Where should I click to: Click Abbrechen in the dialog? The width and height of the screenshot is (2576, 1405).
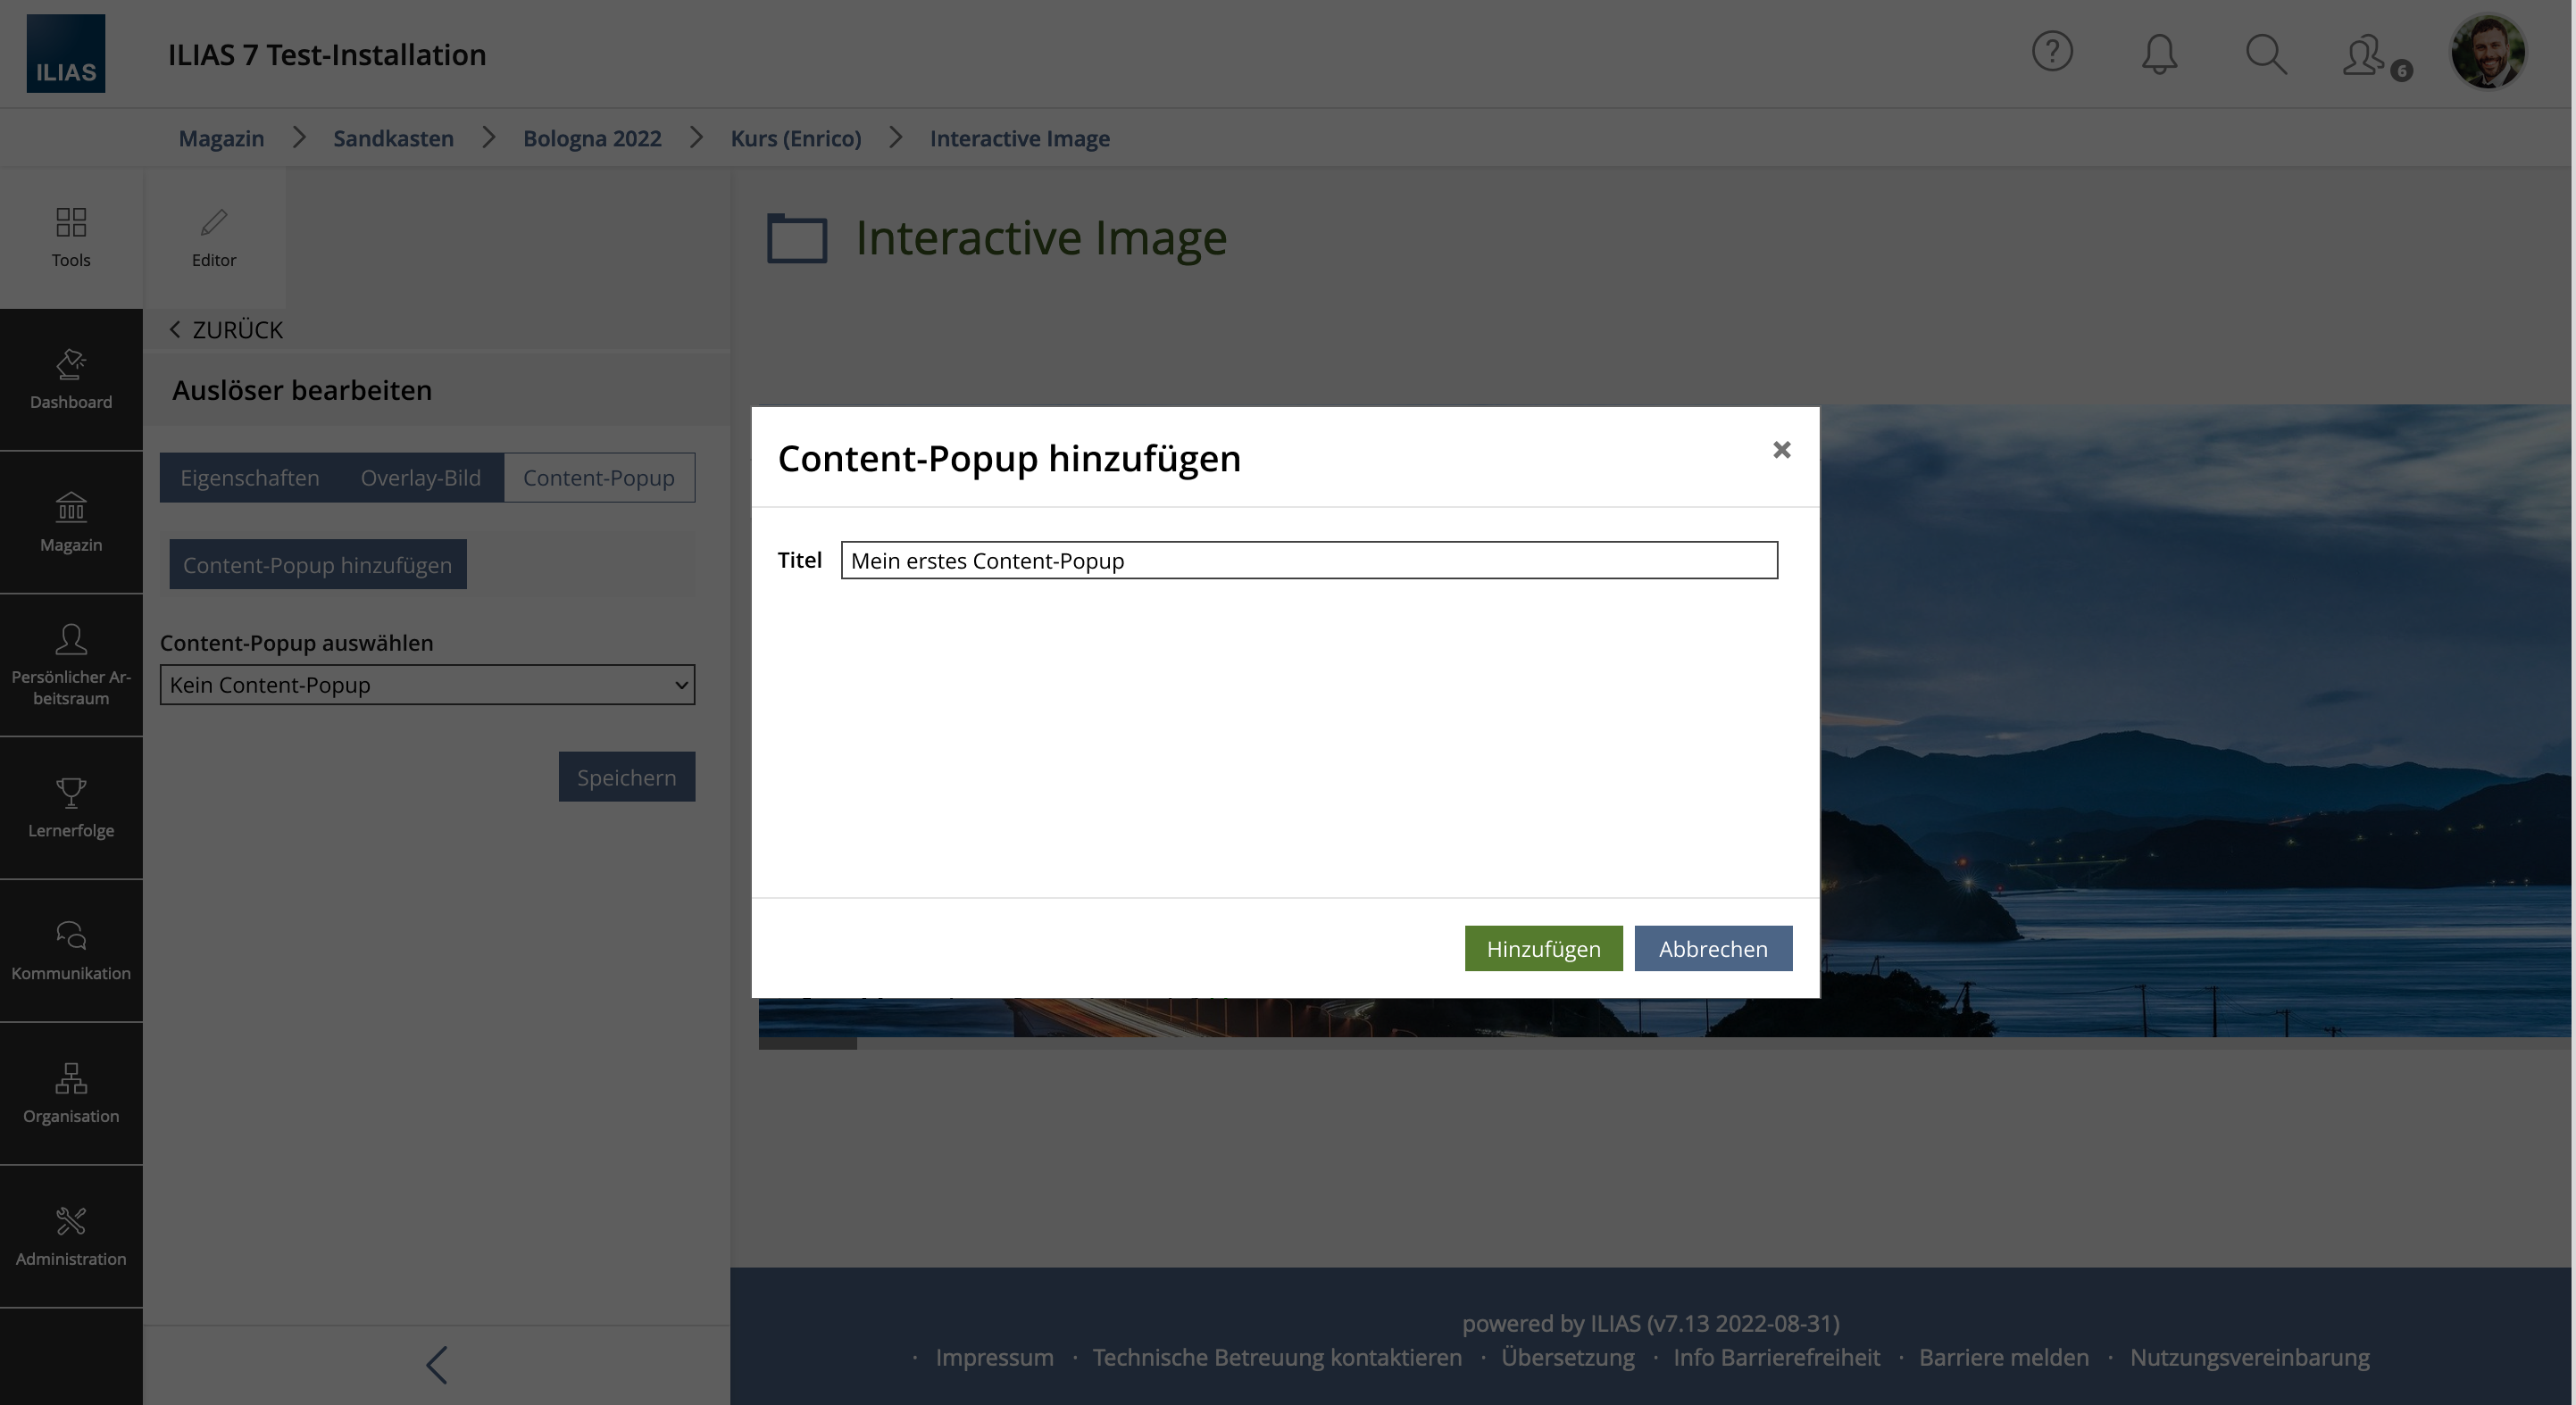(x=1713, y=948)
